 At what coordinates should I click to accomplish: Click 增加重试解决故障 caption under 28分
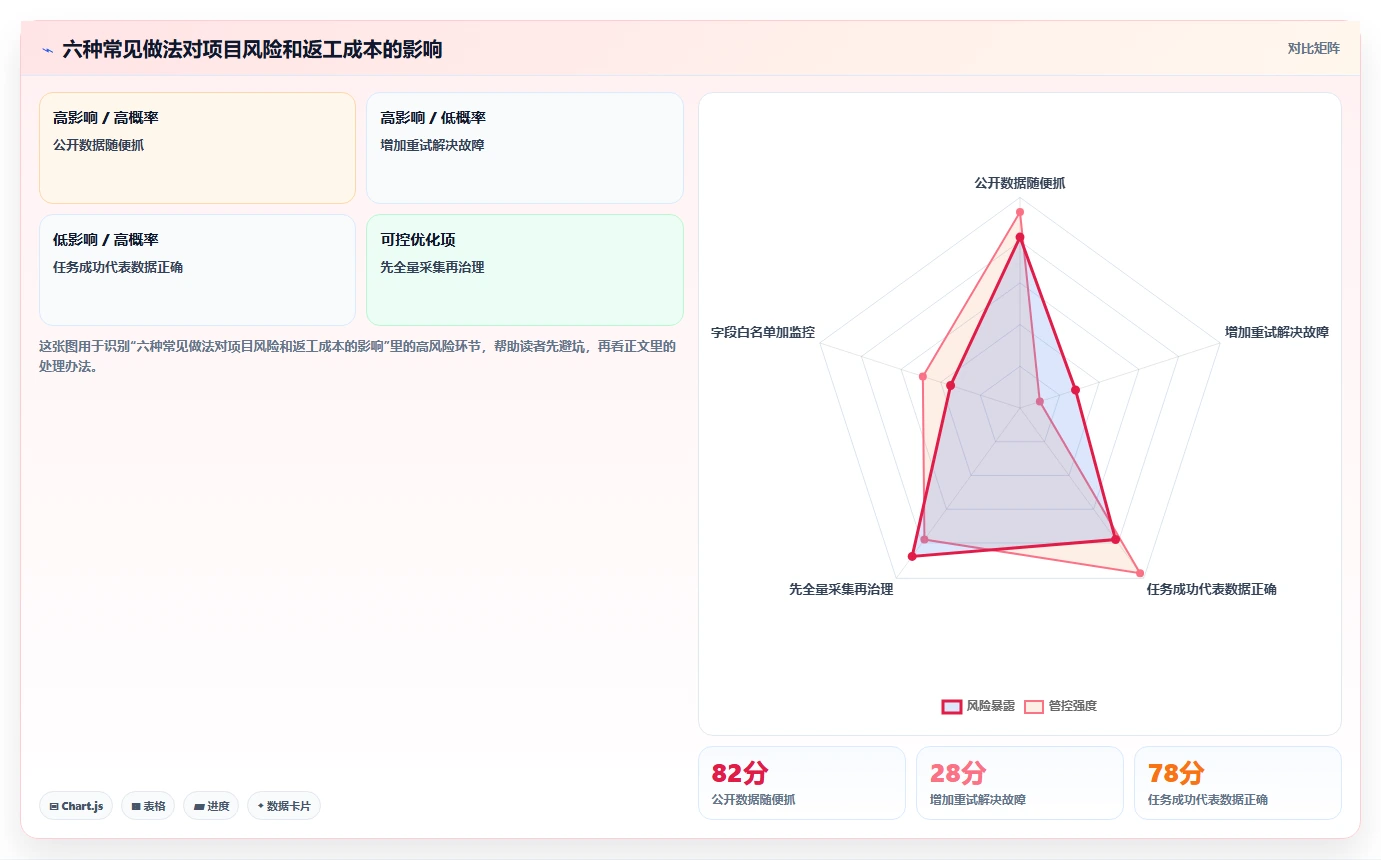(978, 800)
